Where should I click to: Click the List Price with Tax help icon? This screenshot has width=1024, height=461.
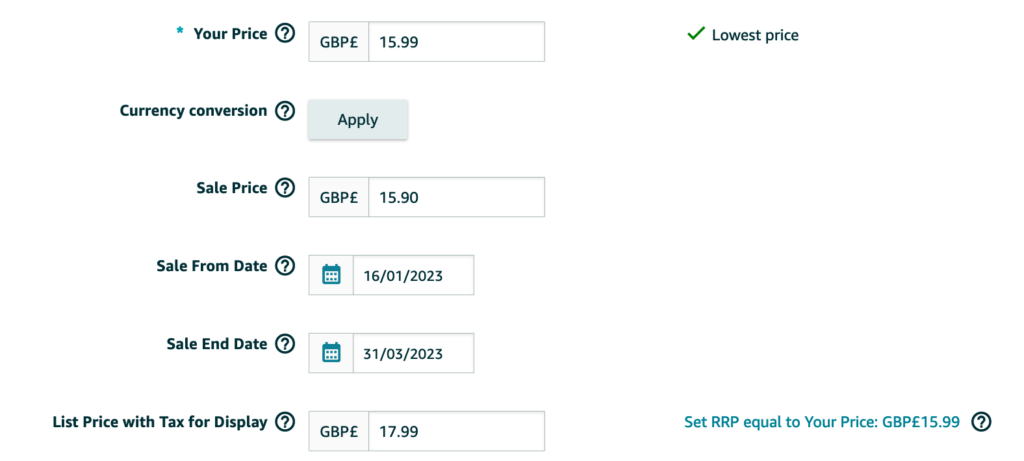(x=285, y=422)
